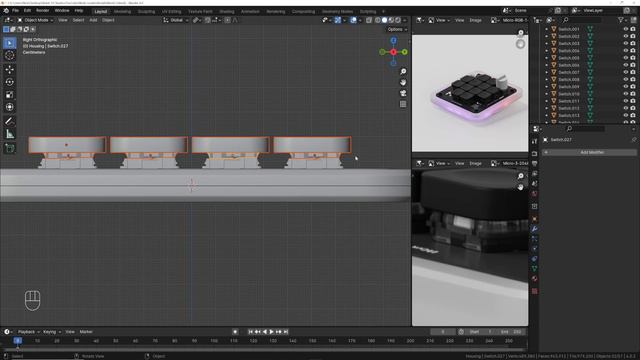640x360 pixels.
Task: Switch to the Animation workspace tab
Action: coord(250,11)
